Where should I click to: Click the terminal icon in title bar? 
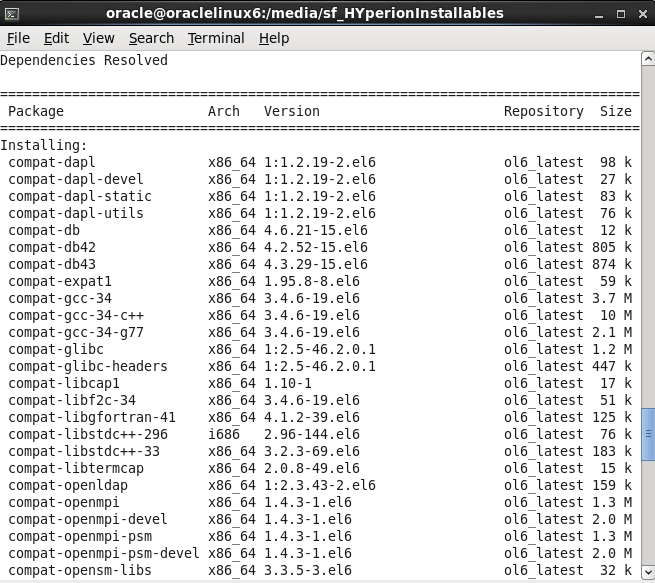coord(12,14)
